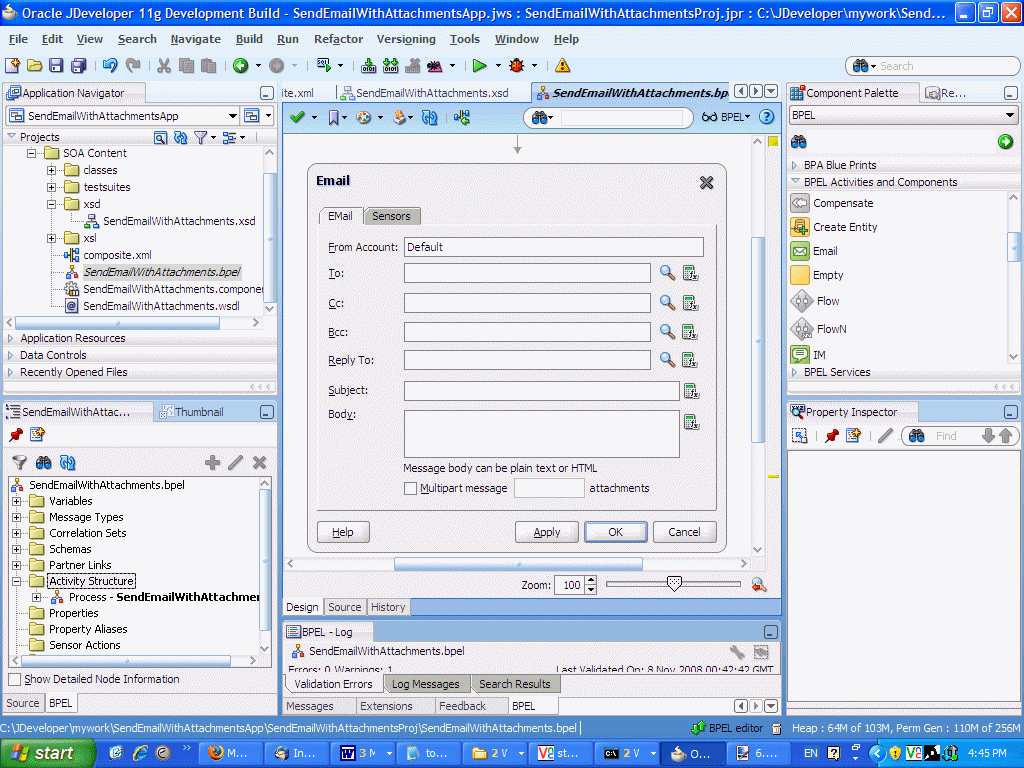The height and width of the screenshot is (768, 1024).
Task: Expand the Variables node in Structure
Action: [16, 501]
